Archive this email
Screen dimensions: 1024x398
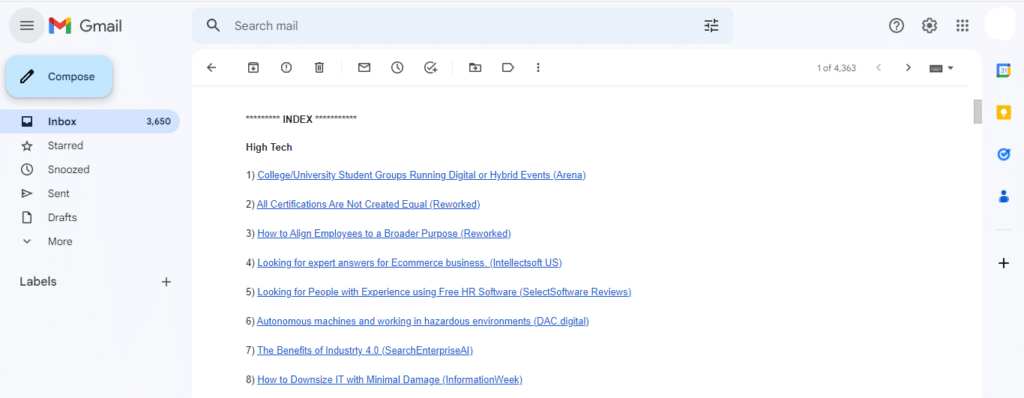point(253,67)
